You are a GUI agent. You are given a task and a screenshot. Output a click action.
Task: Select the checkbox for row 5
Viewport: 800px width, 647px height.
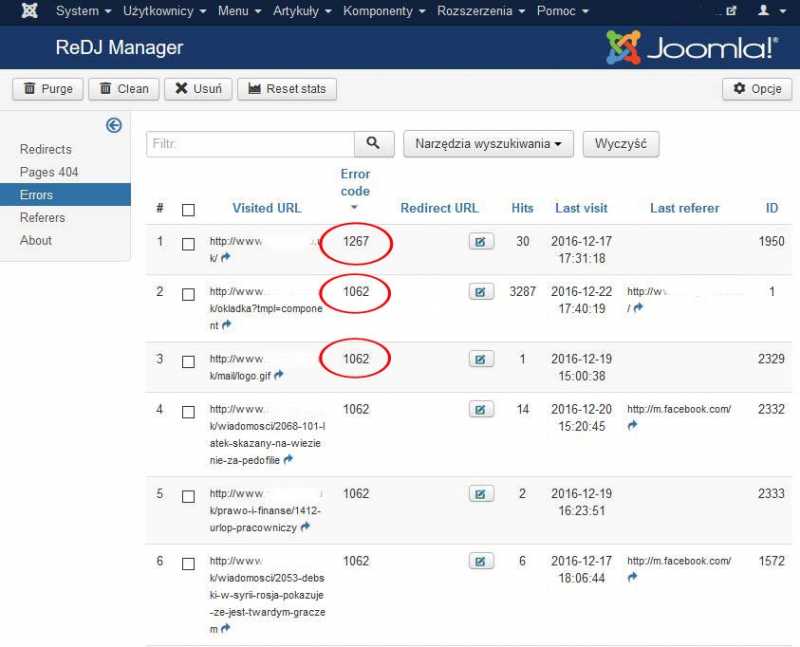click(188, 496)
